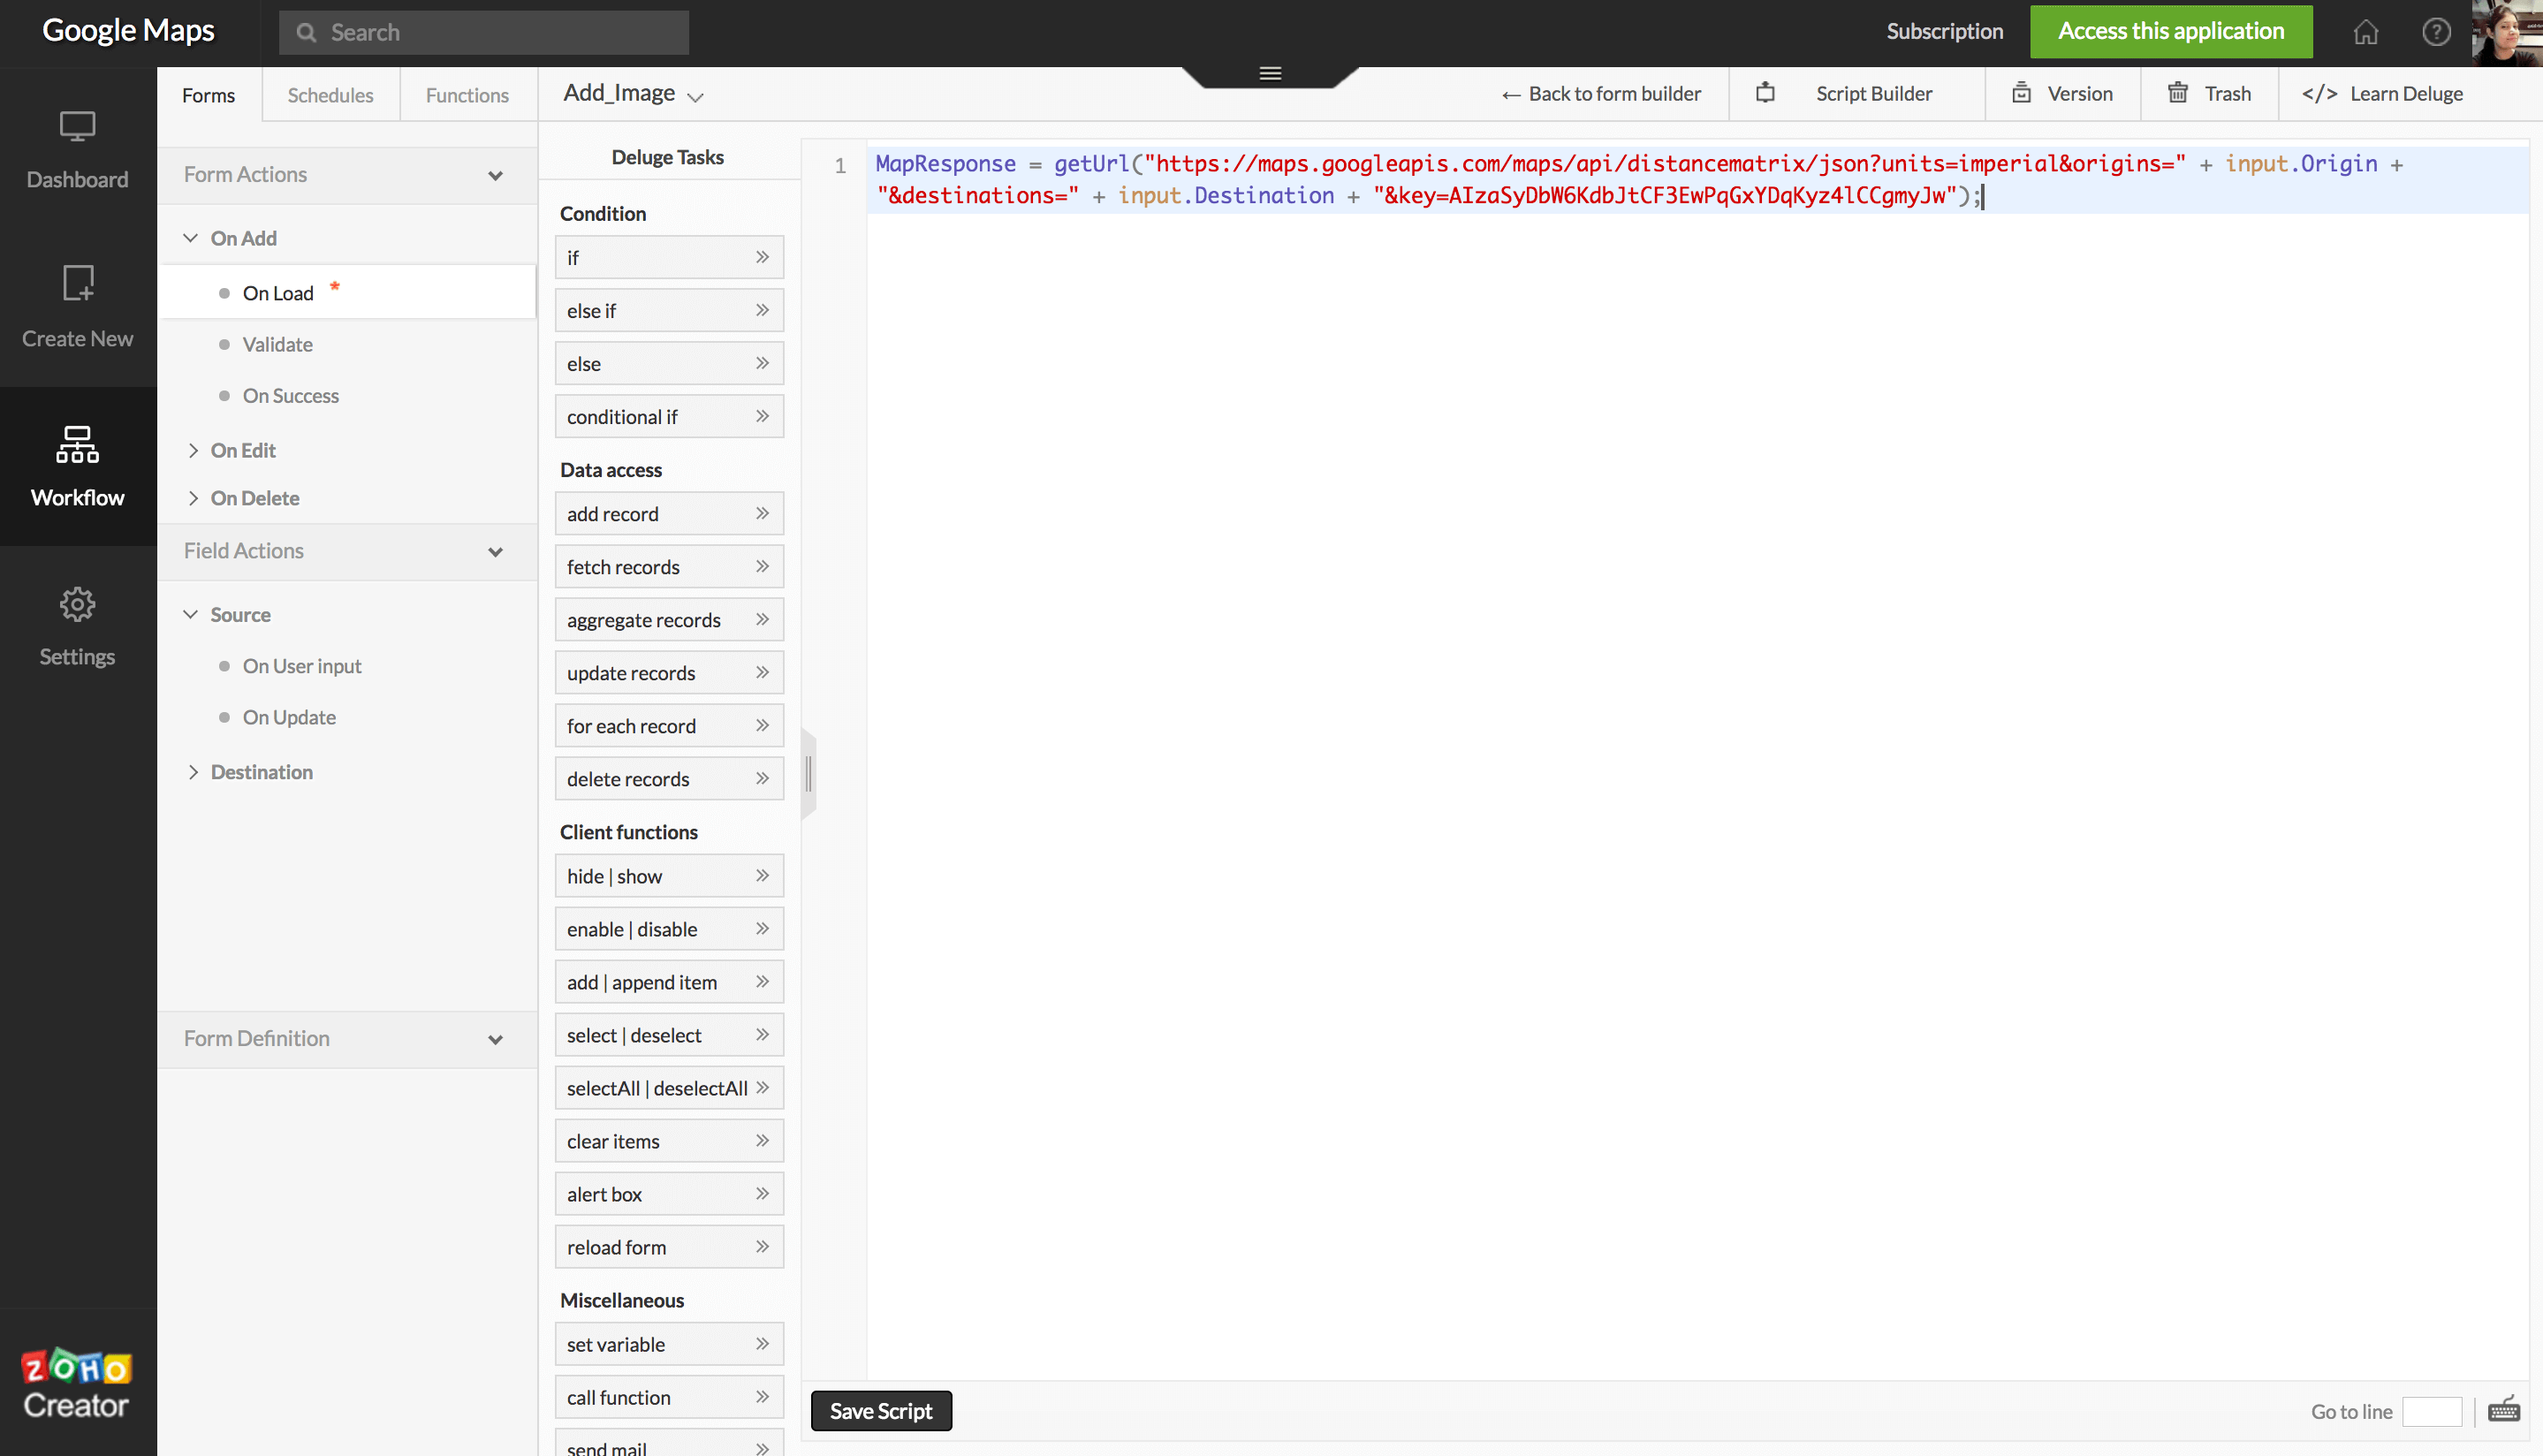The image size is (2543, 1456).
Task: Click the user profile avatar
Action: 2507,33
